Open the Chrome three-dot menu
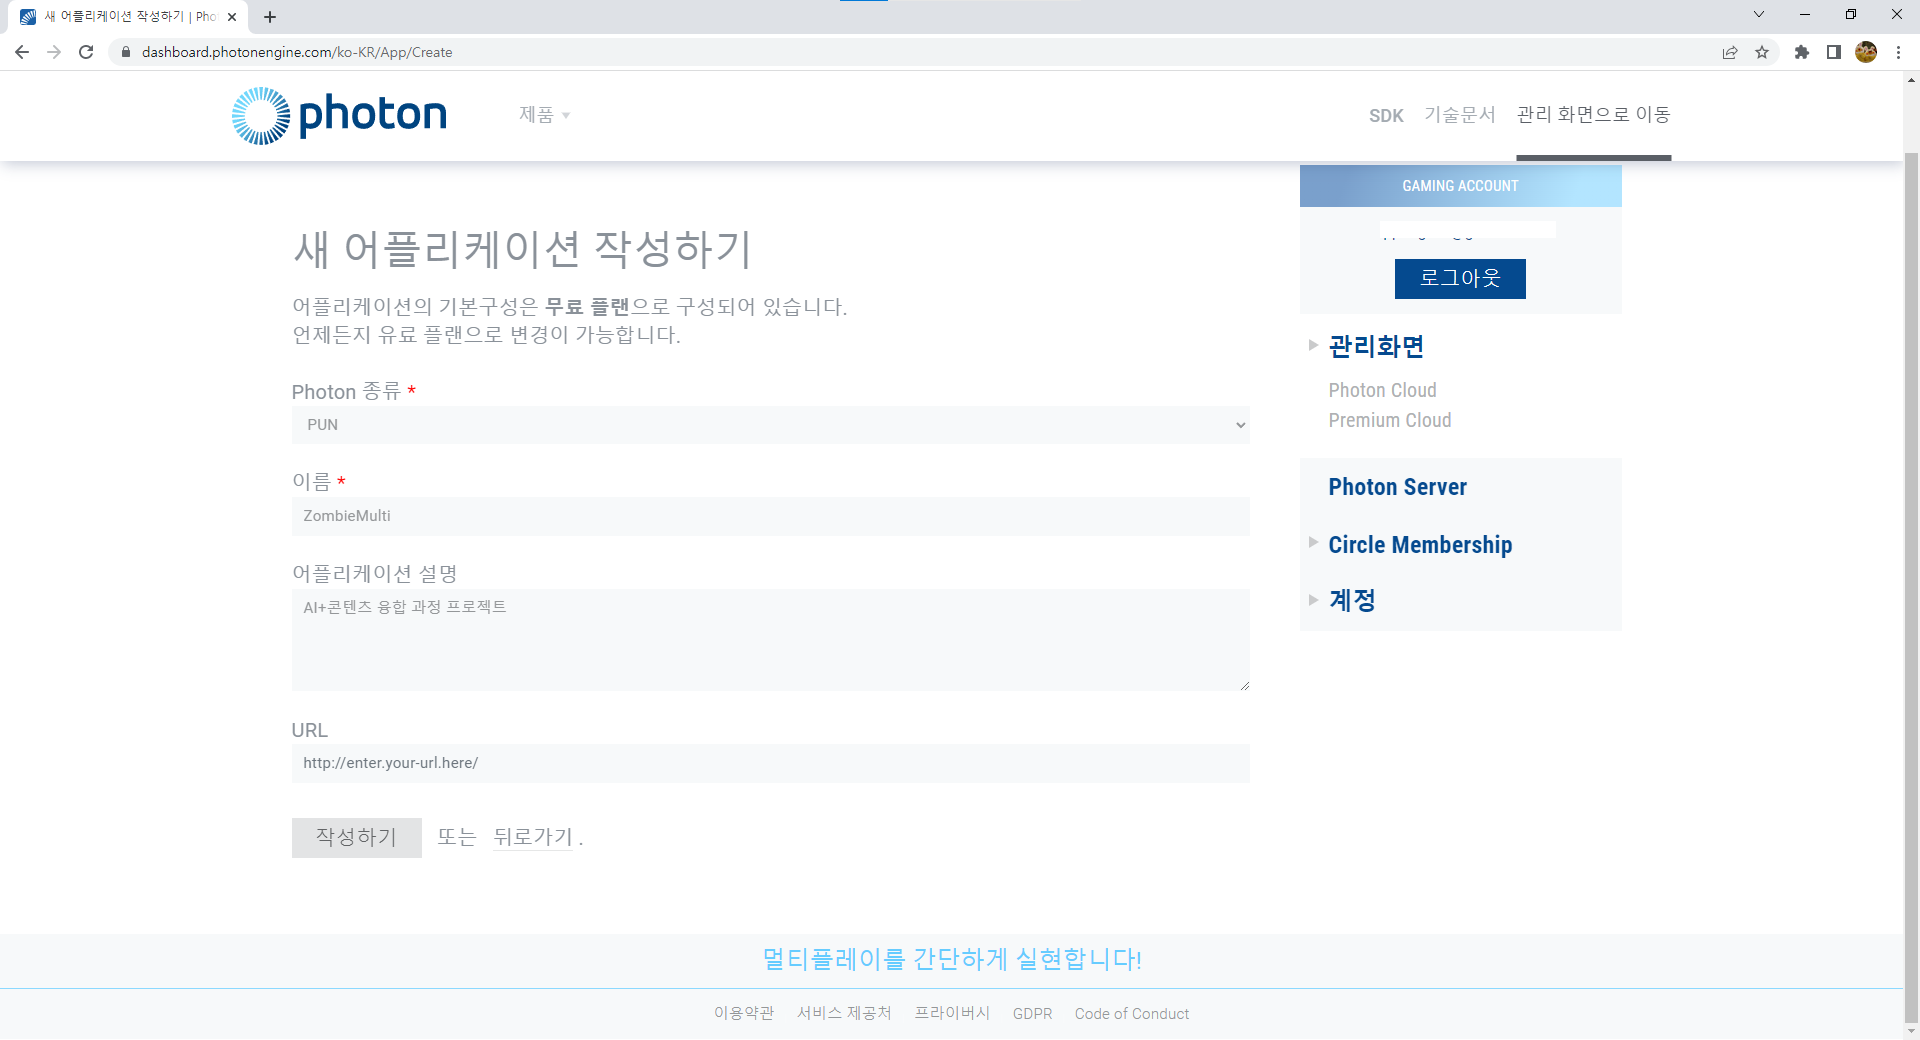Image resolution: width=1920 pixels, height=1040 pixels. pyautogui.click(x=1898, y=52)
